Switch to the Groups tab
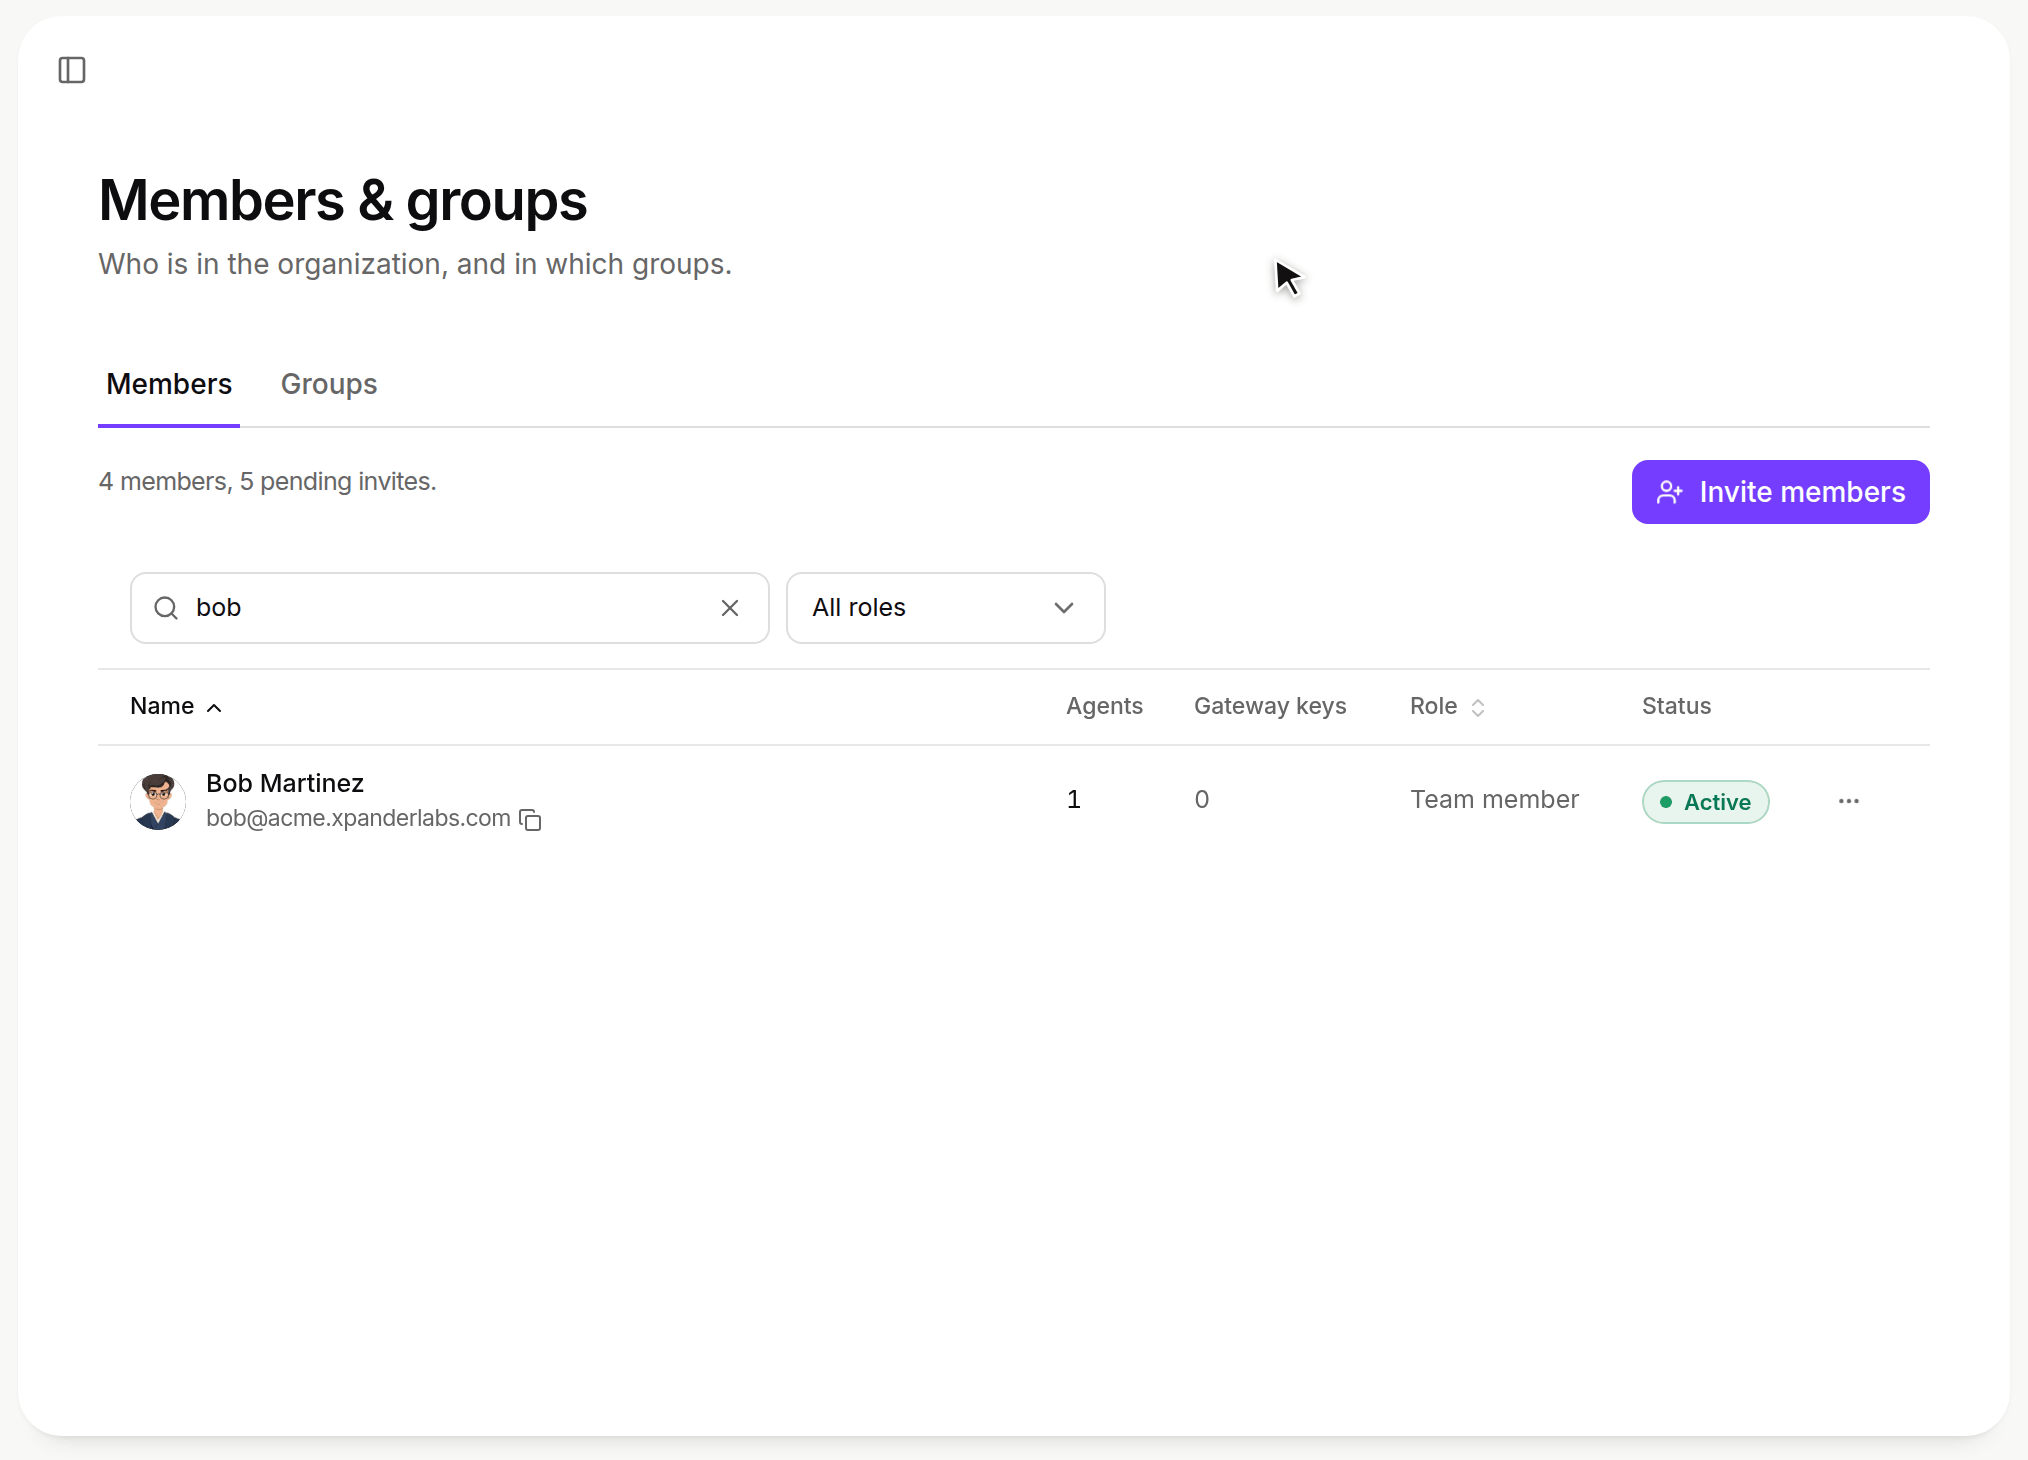The height and width of the screenshot is (1460, 2028). pos(329,384)
